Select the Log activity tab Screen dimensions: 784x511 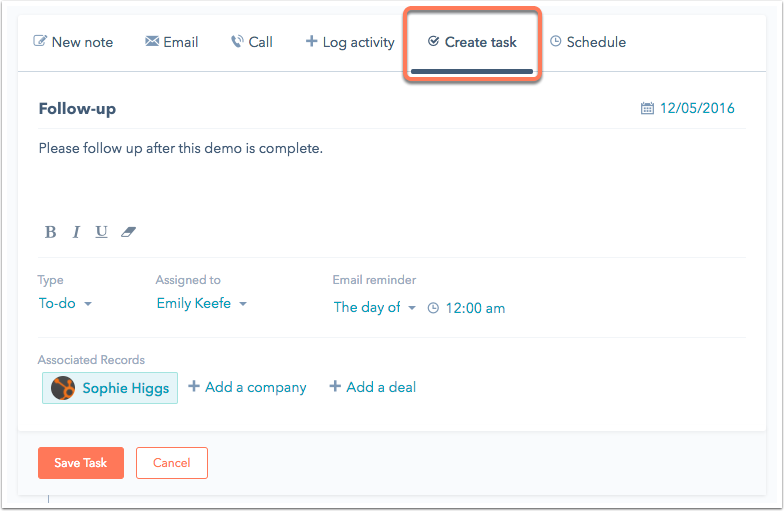(x=349, y=42)
